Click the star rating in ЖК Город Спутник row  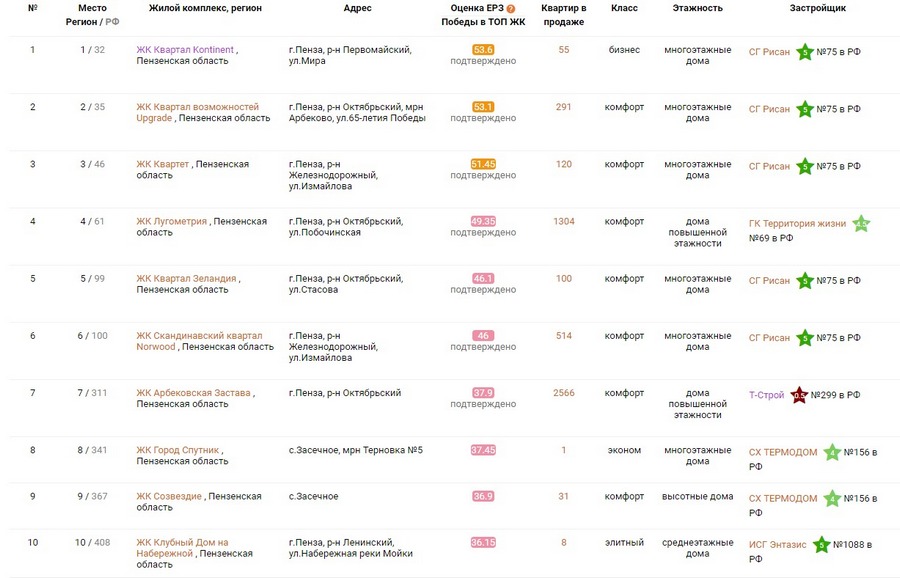click(x=831, y=452)
